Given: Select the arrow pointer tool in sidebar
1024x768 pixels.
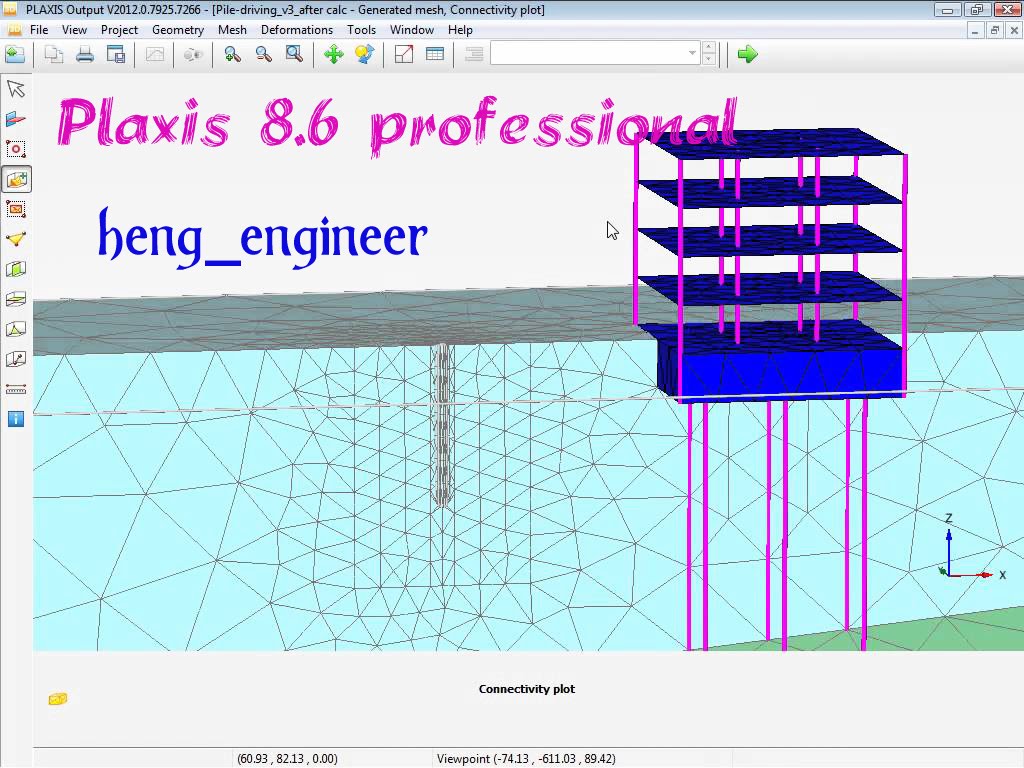Looking at the screenshot, I should click(15, 89).
